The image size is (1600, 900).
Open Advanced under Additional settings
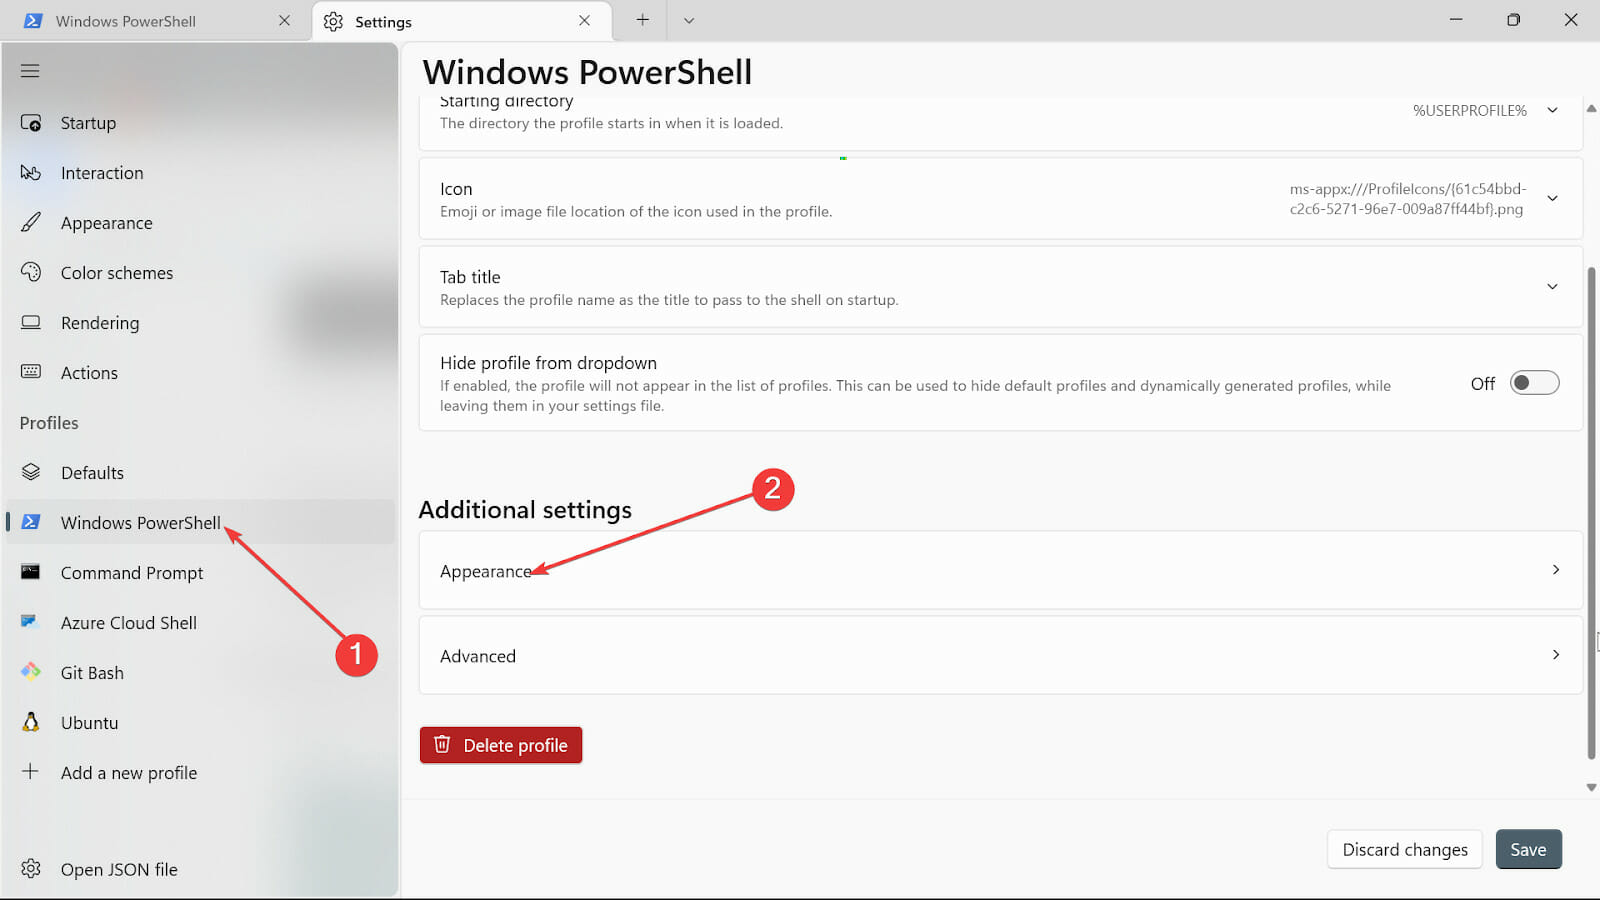tap(1000, 655)
